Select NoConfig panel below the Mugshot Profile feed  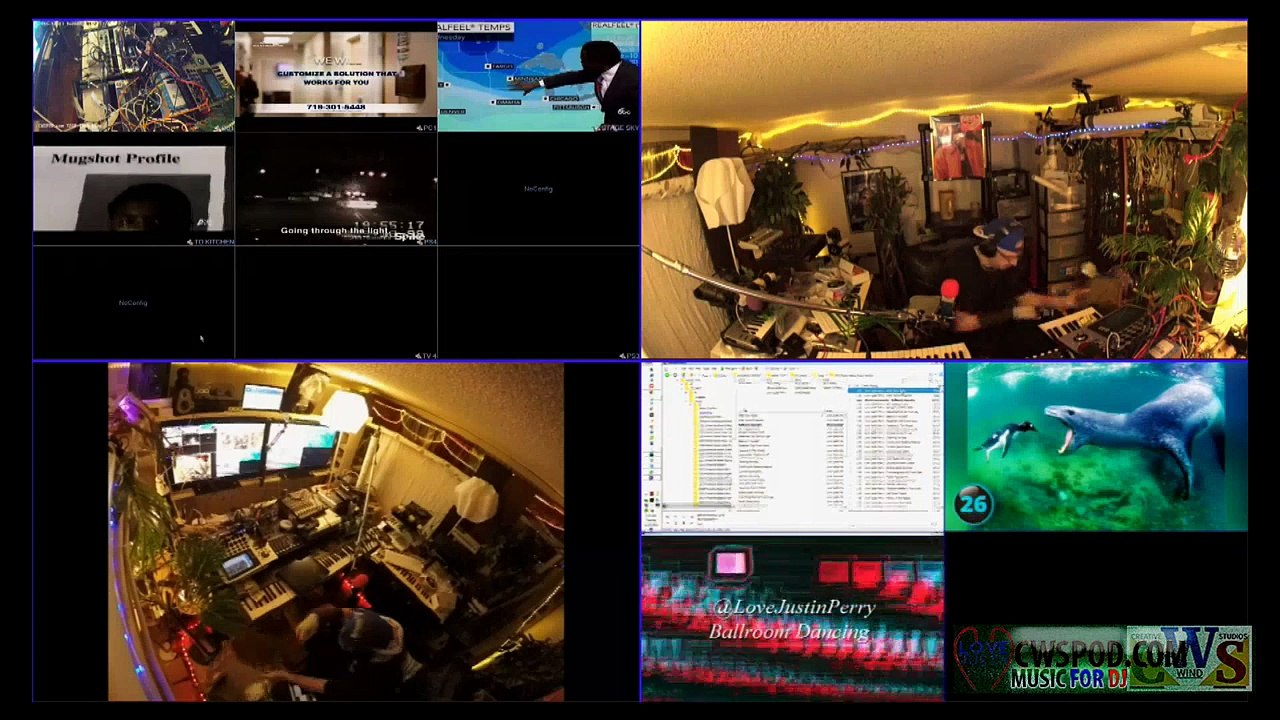click(x=134, y=303)
